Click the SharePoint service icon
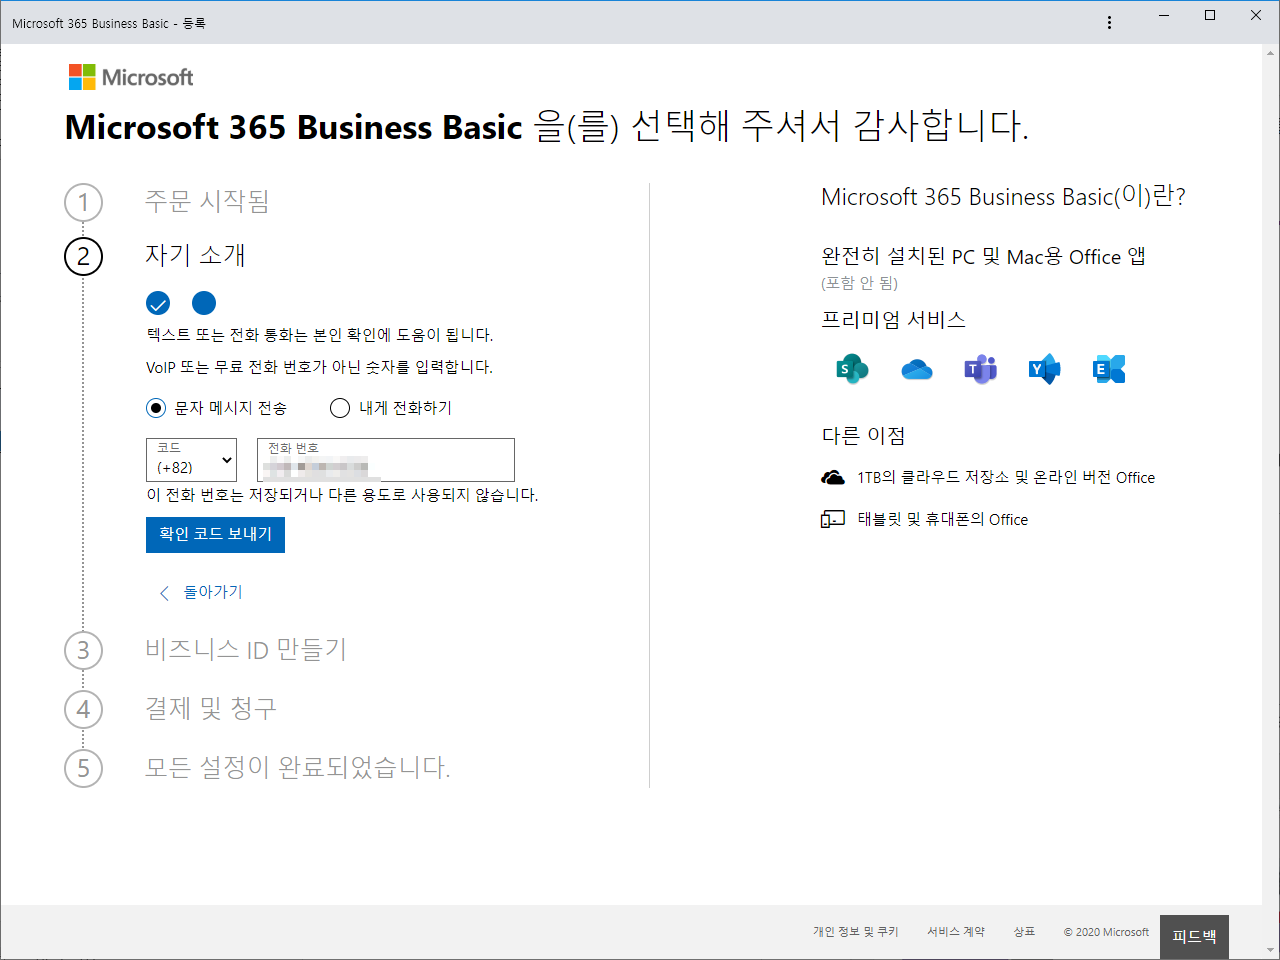Image resolution: width=1280 pixels, height=960 pixels. tap(852, 369)
